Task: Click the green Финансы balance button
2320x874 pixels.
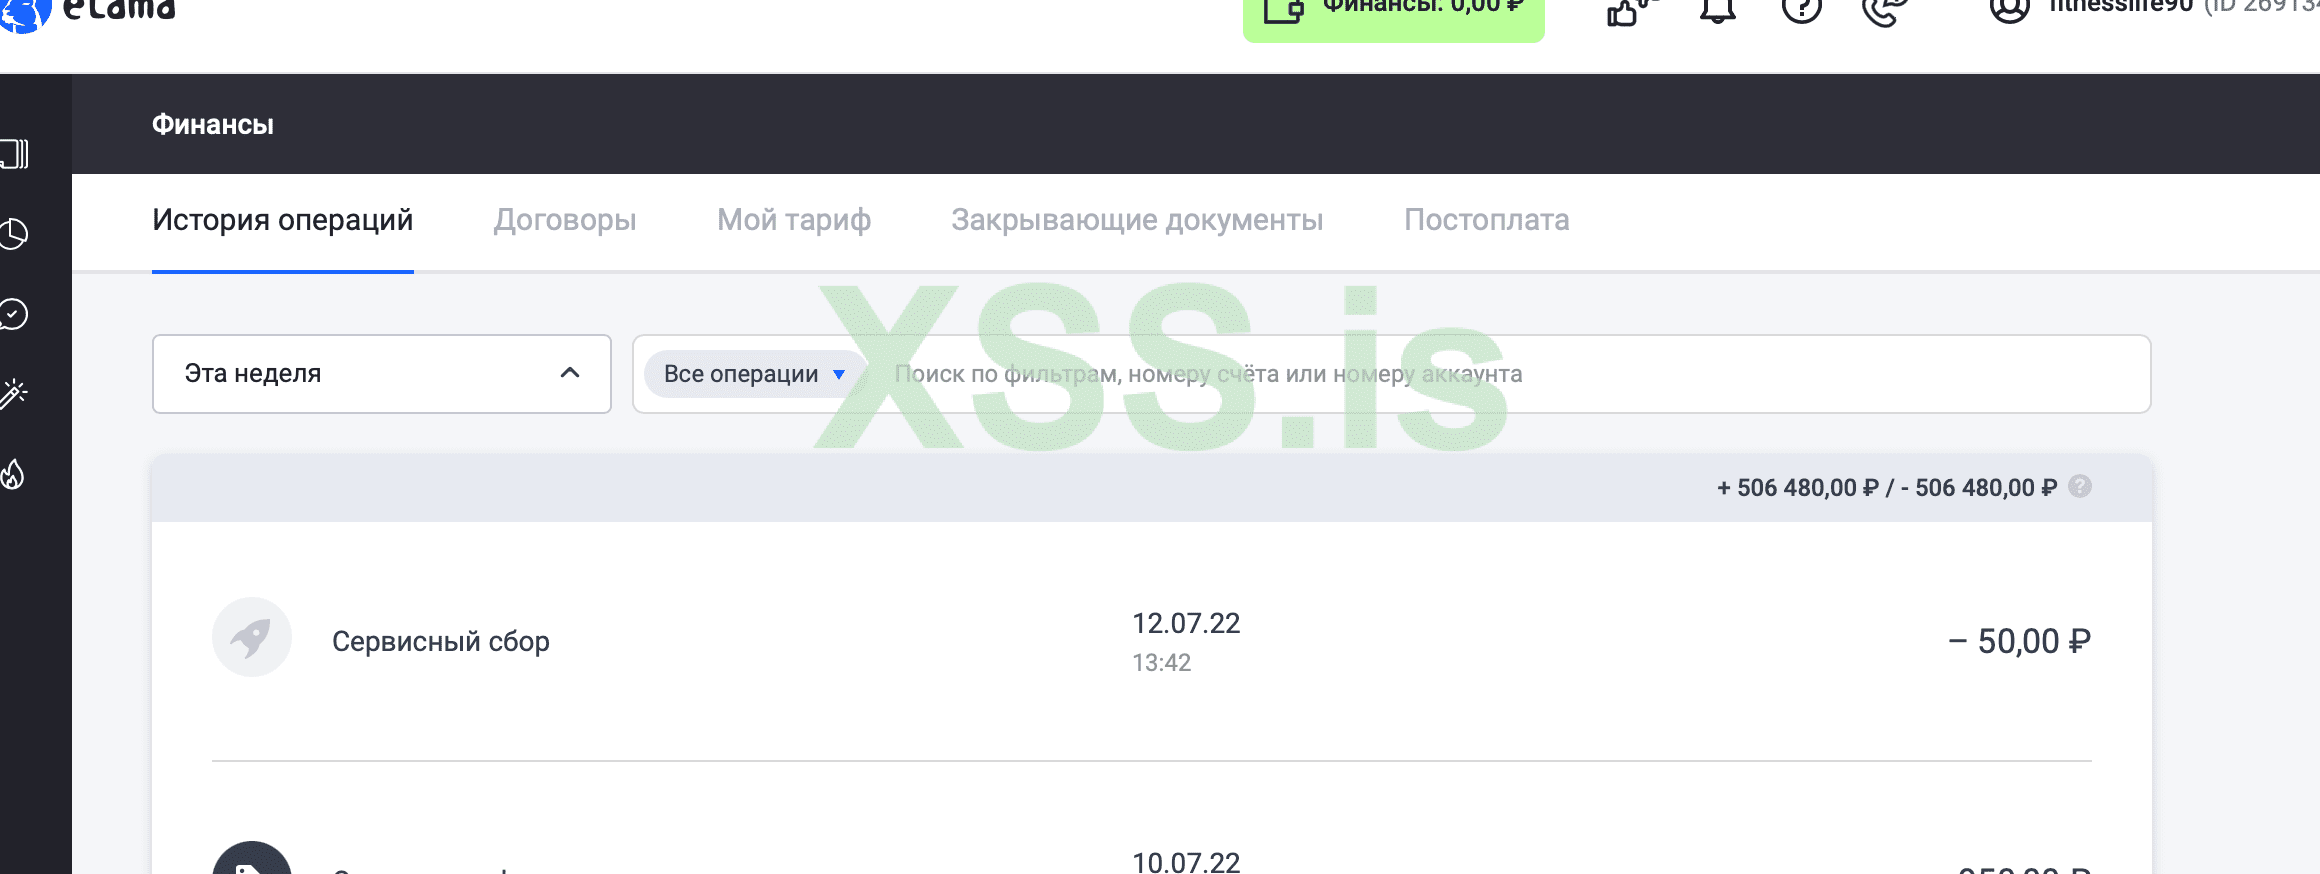Action: click(x=1393, y=16)
